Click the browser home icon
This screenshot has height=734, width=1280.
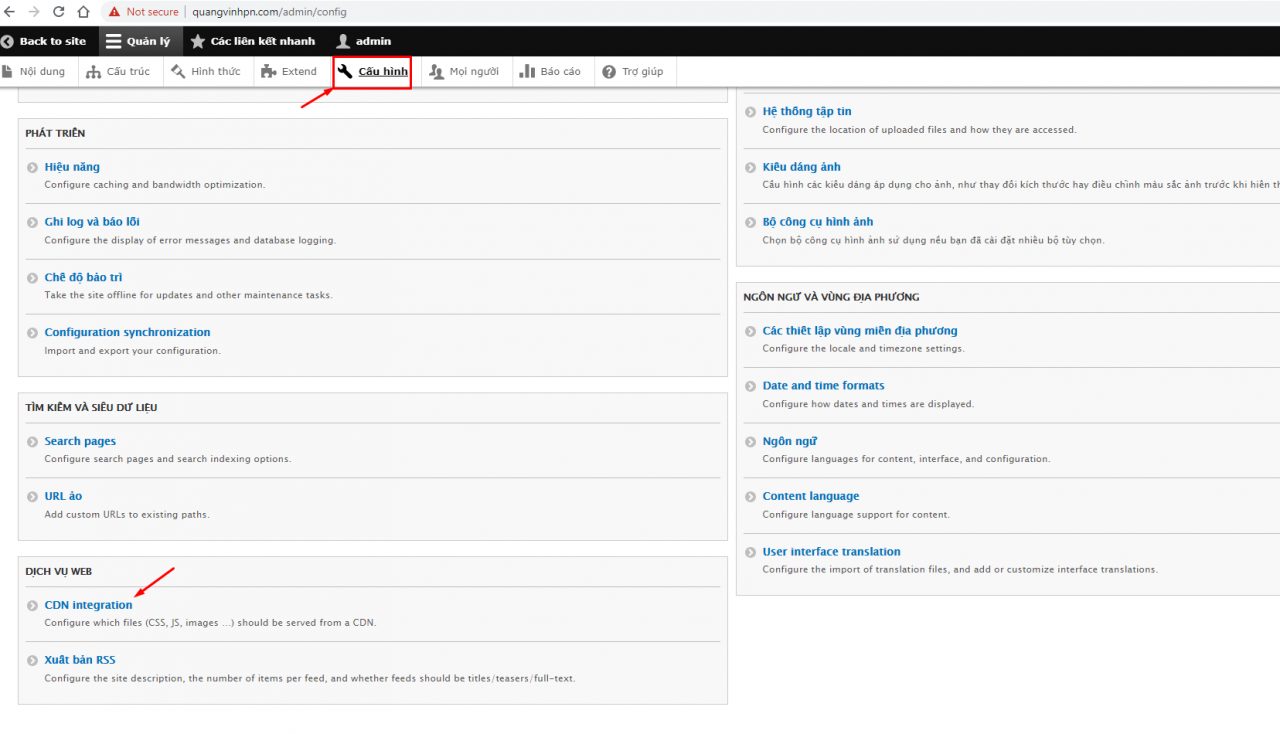tap(83, 12)
